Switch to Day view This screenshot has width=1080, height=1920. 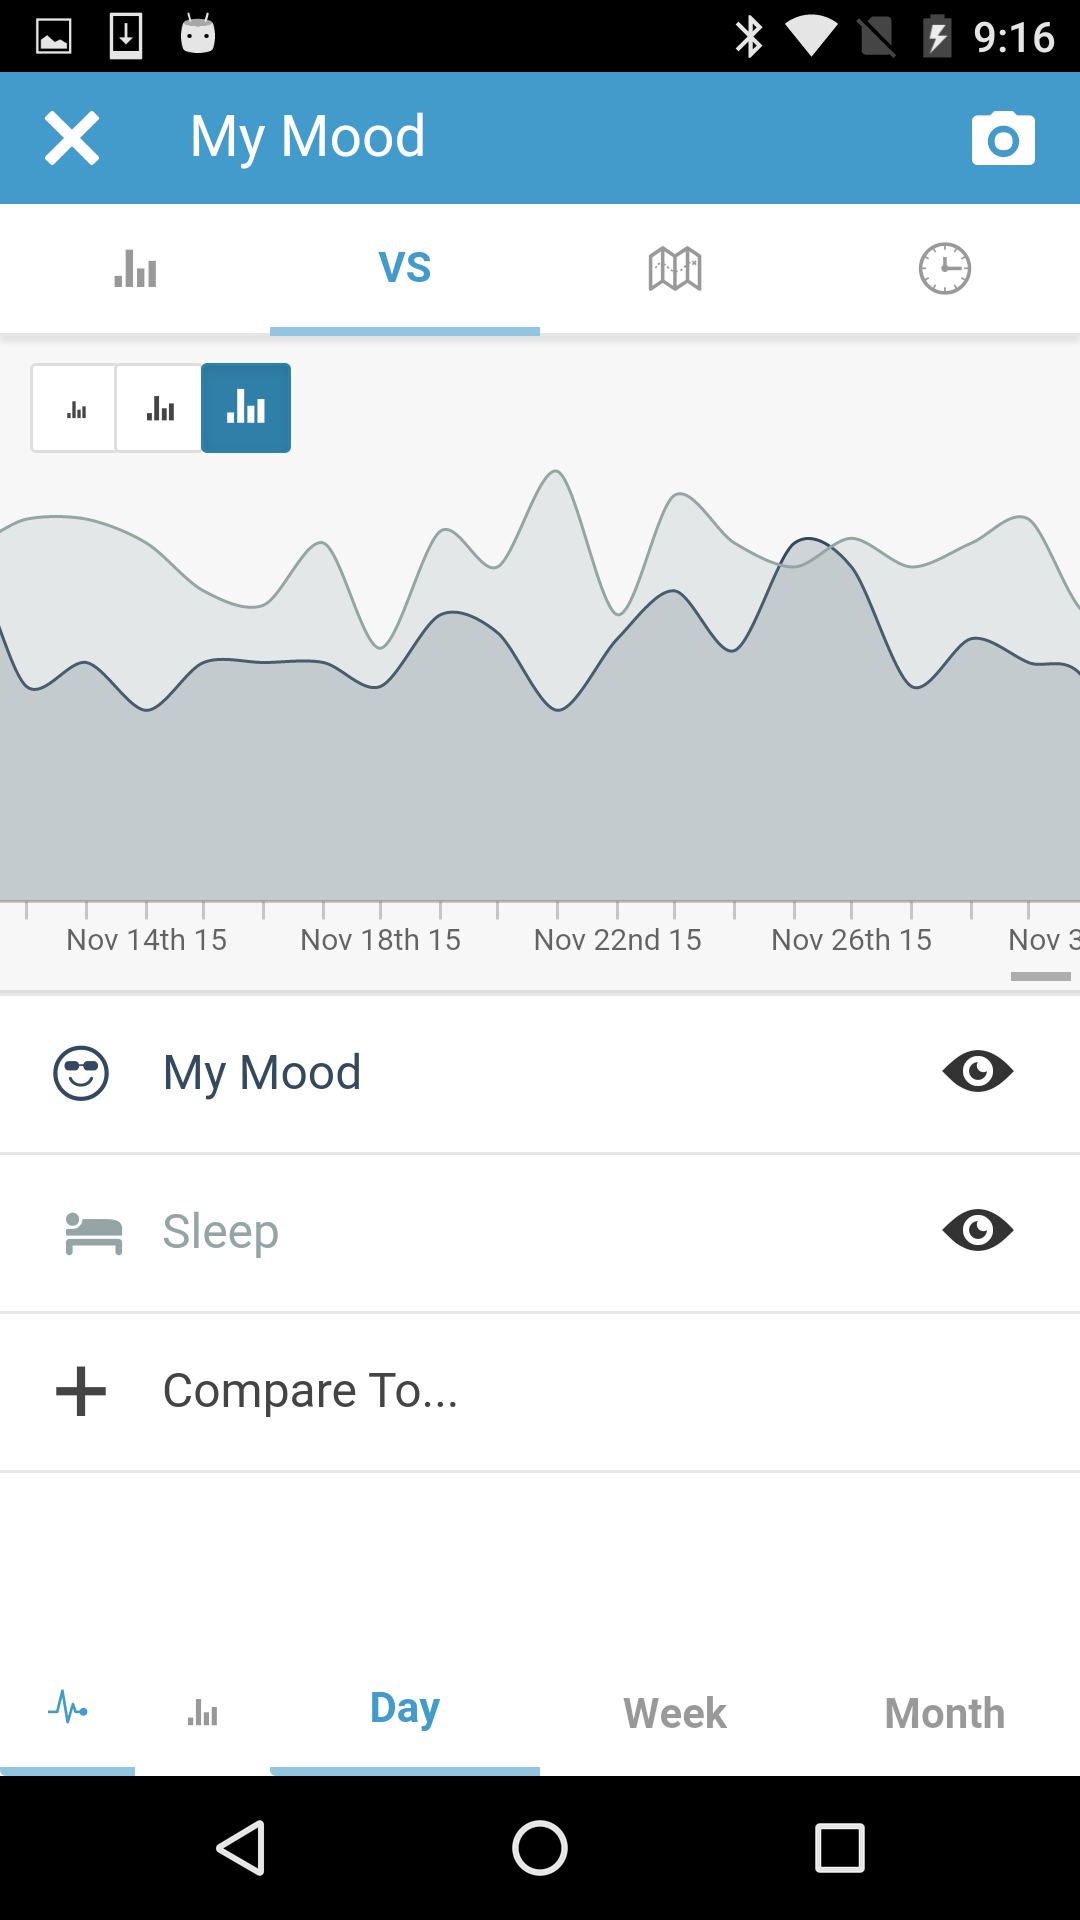[405, 1710]
